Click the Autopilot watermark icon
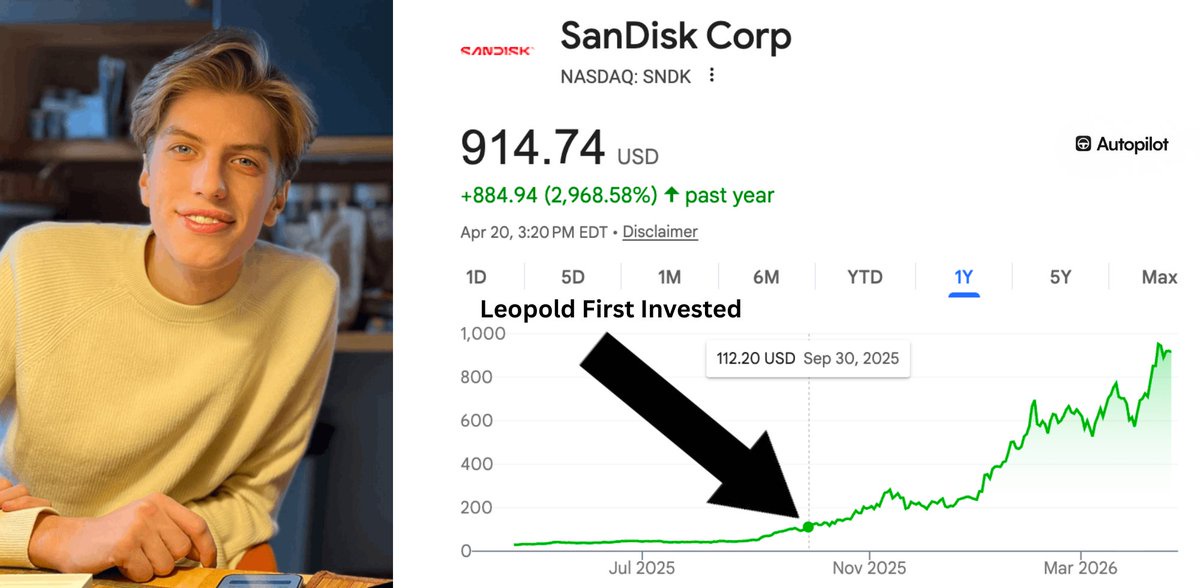Image resolution: width=1200 pixels, height=588 pixels. (1084, 144)
